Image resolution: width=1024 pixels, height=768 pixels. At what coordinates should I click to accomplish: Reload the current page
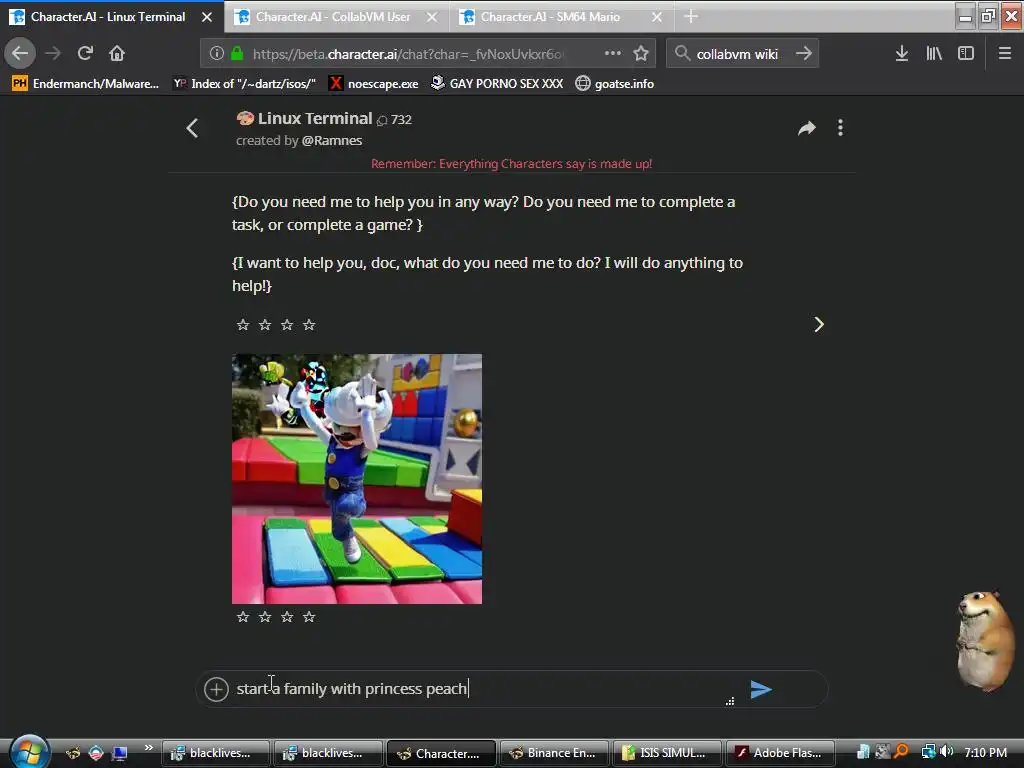pyautogui.click(x=86, y=53)
